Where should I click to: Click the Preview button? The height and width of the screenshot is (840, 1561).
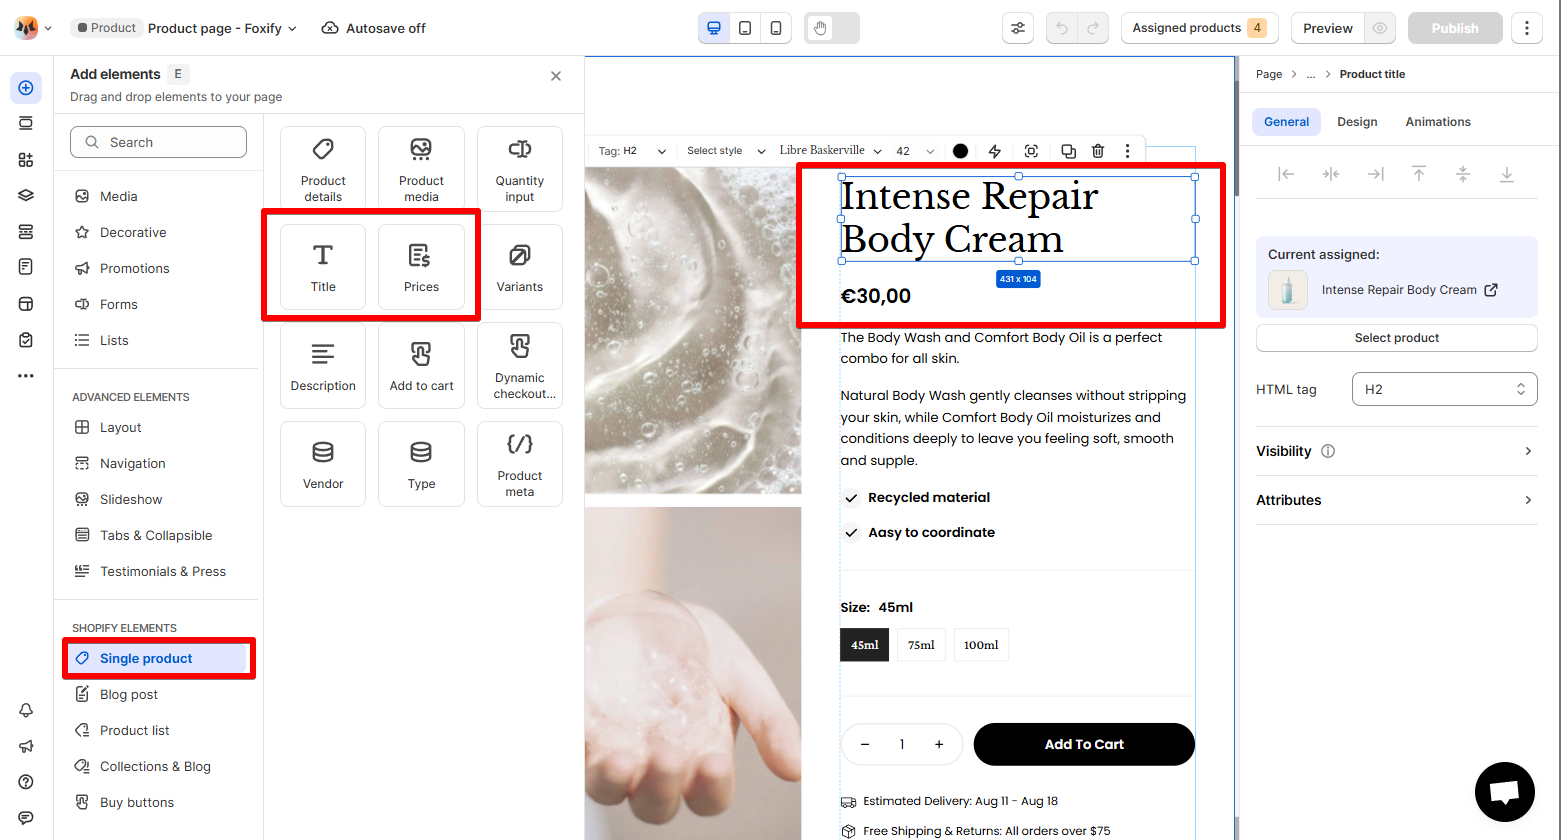(x=1328, y=28)
